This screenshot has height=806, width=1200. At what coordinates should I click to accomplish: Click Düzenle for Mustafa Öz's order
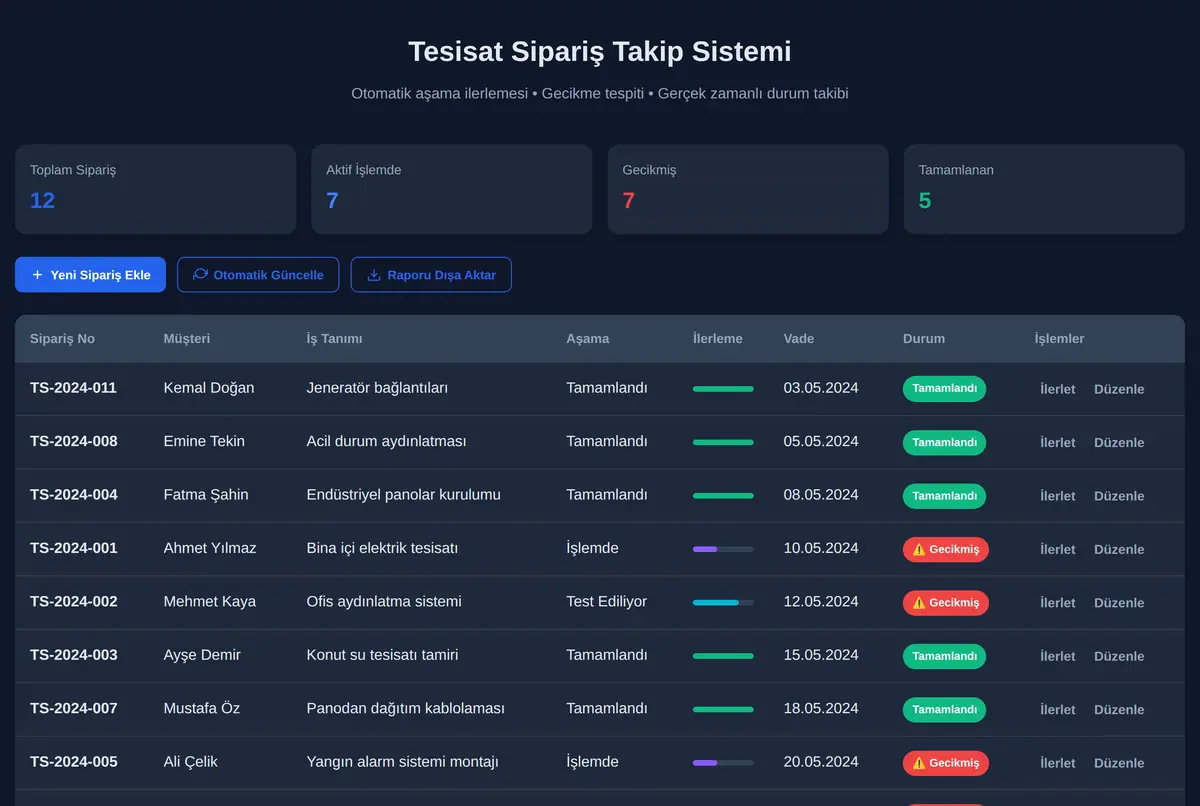[1119, 710]
